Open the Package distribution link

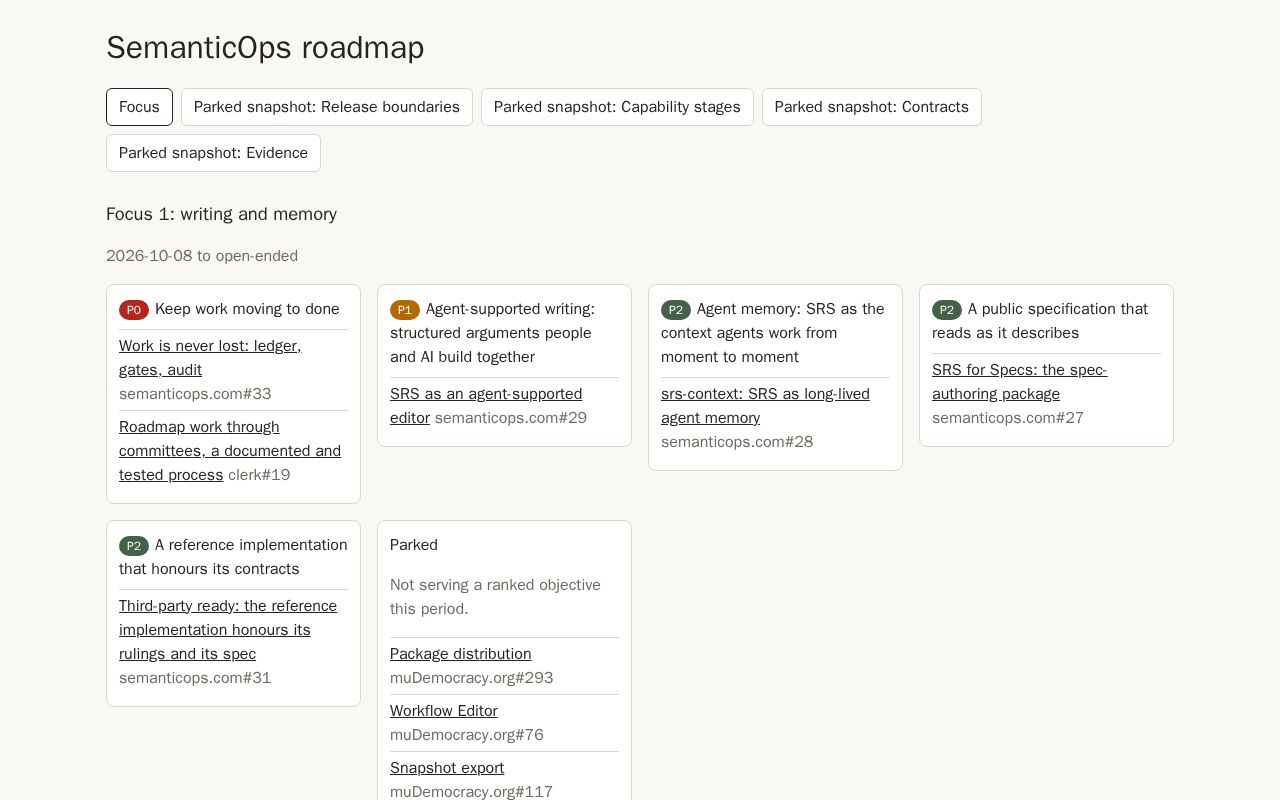pyautogui.click(x=461, y=654)
